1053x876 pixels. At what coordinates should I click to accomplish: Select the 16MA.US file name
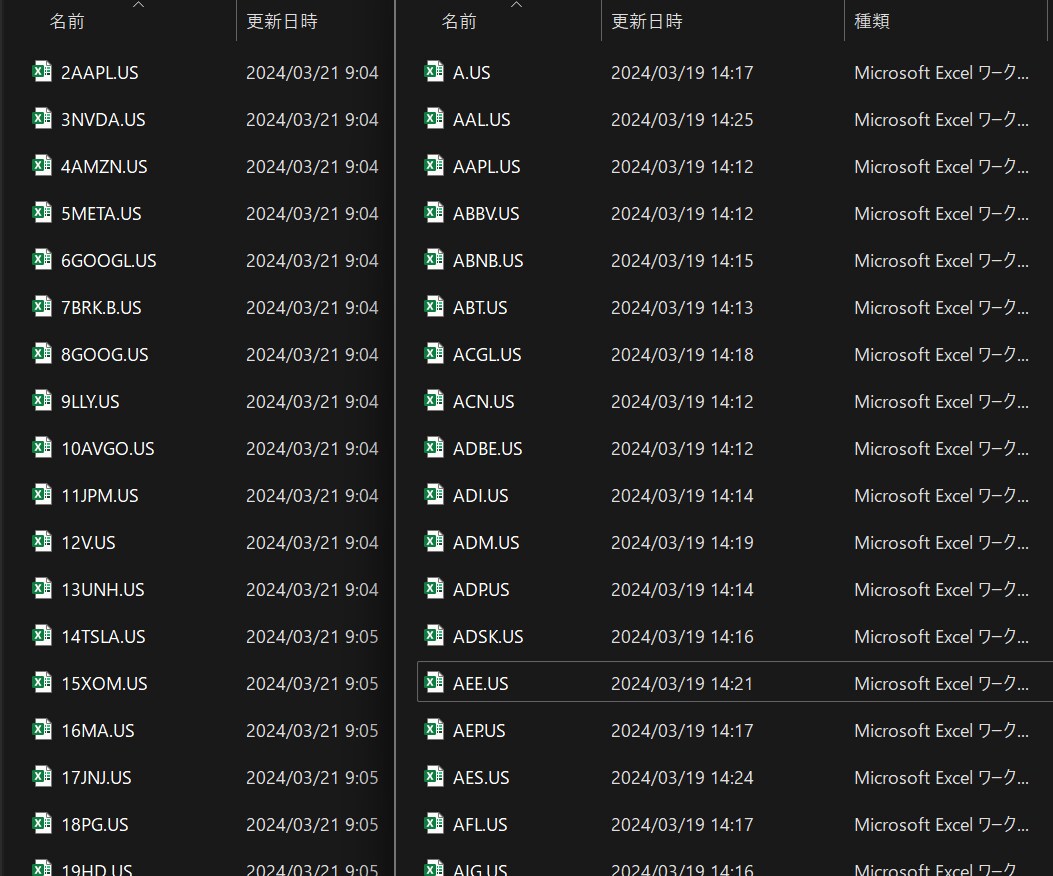(x=97, y=731)
